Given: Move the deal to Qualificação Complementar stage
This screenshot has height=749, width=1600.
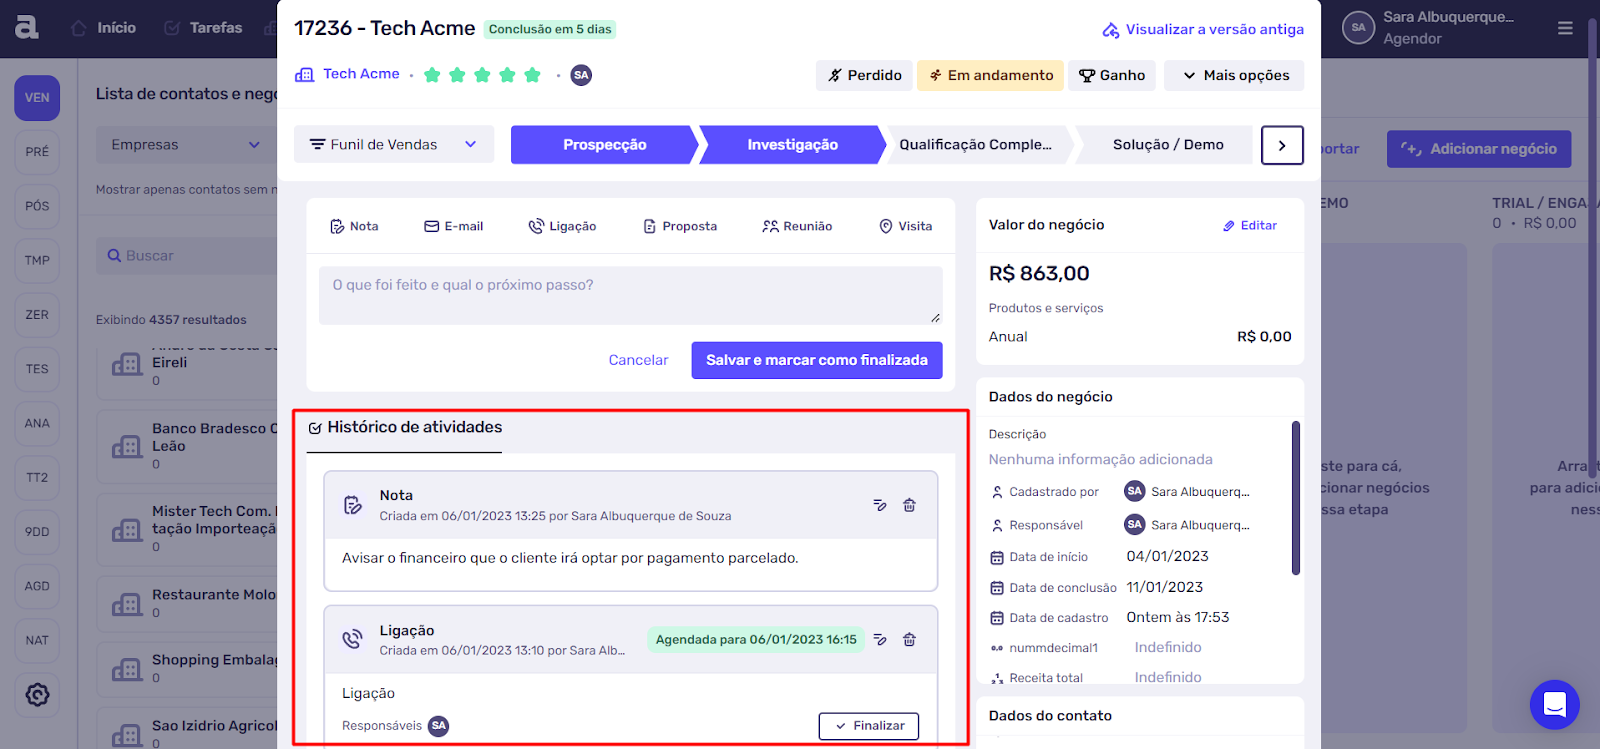Looking at the screenshot, I should [976, 145].
